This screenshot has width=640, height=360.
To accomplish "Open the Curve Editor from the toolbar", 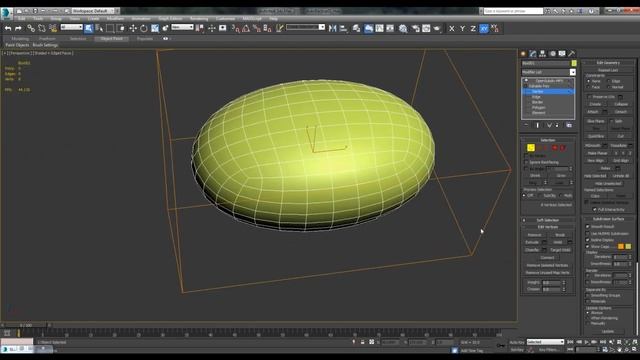I will [380, 28].
